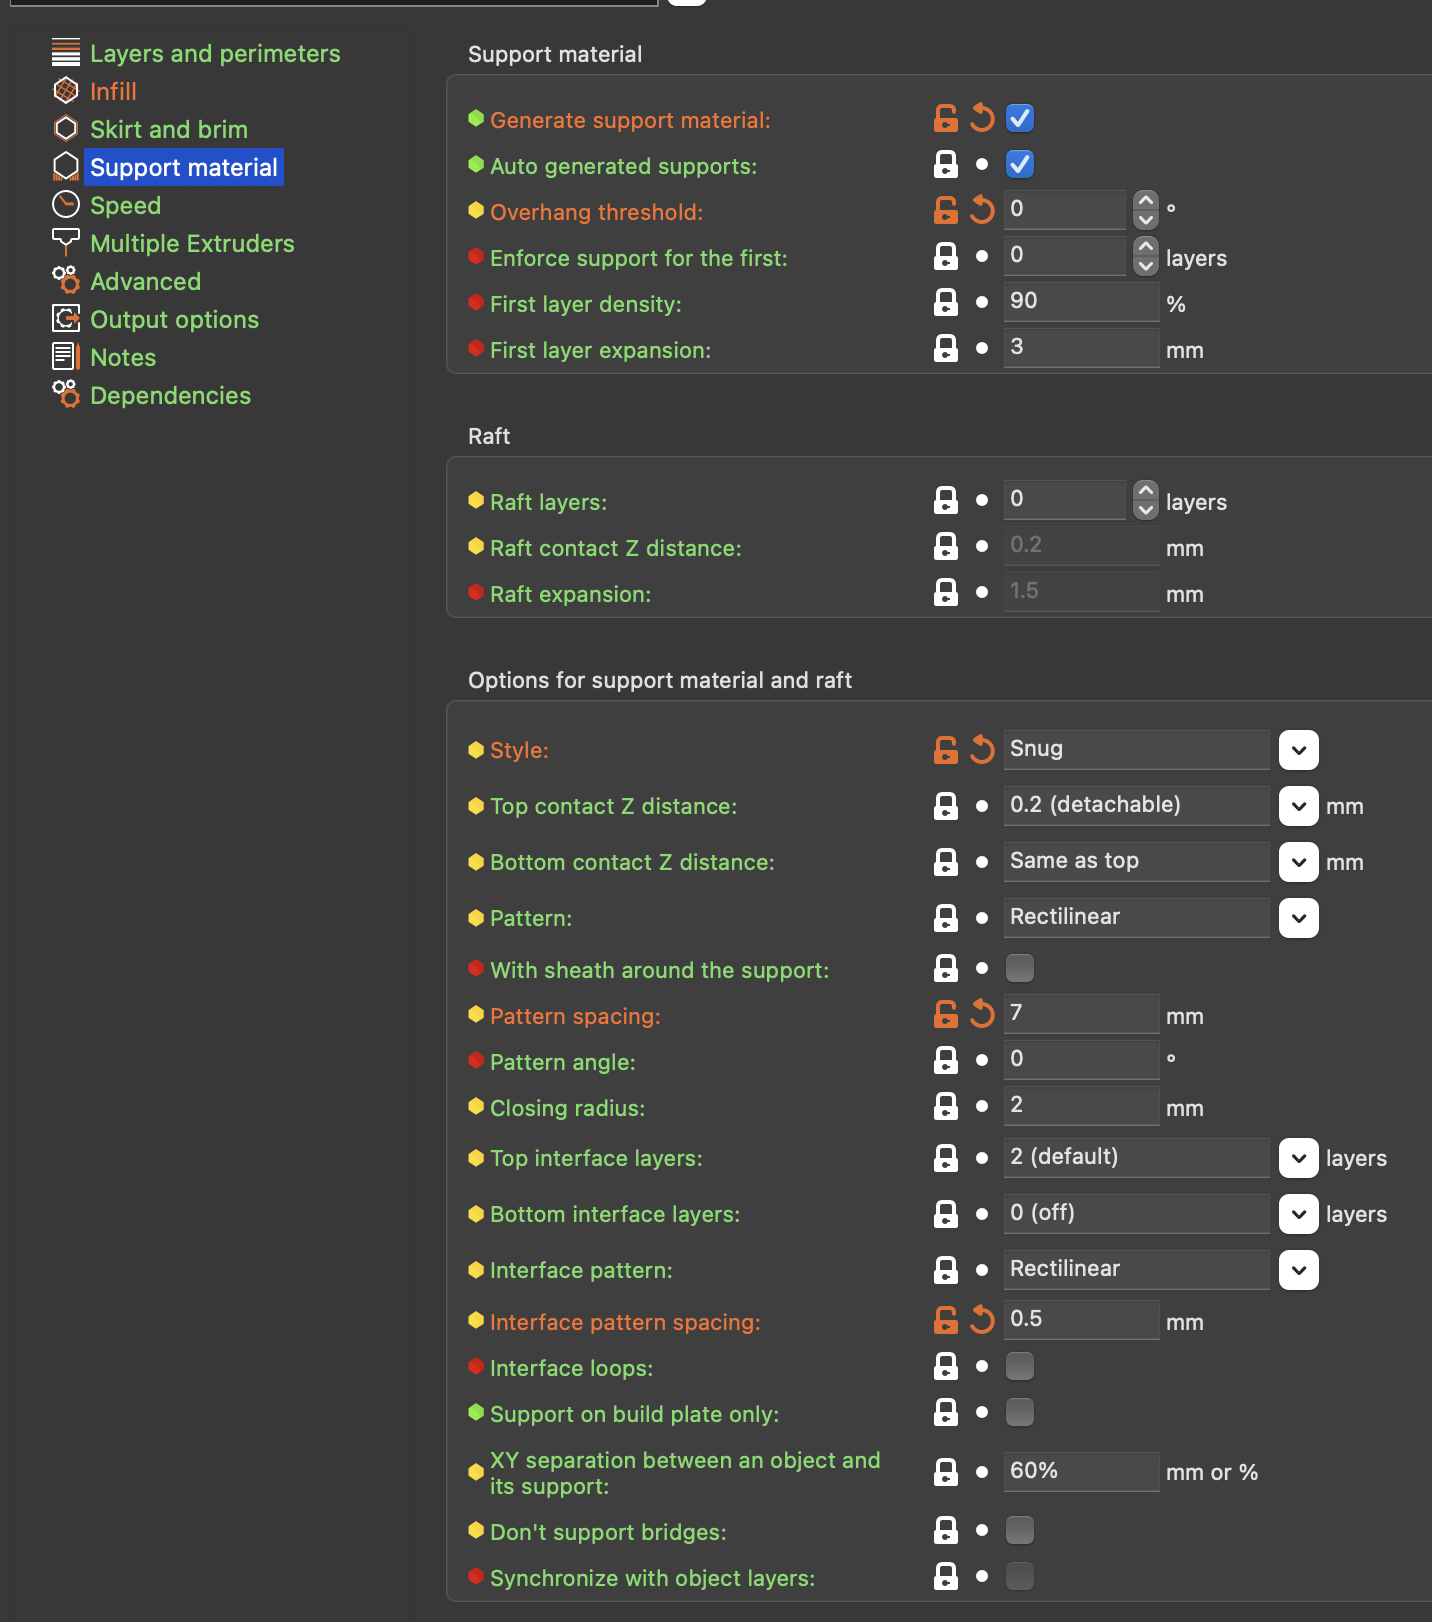The width and height of the screenshot is (1432, 1622).
Task: Click the lock icon beside First layer density
Action: [945, 303]
